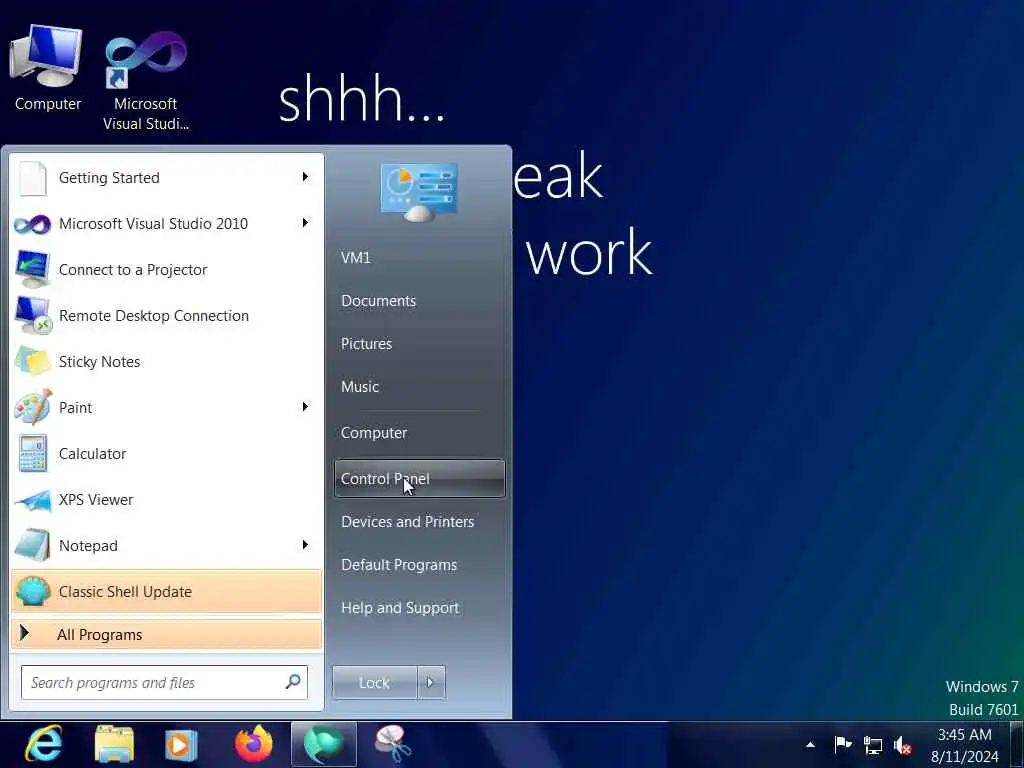Click the network tray icon
The image size is (1024, 768).
pos(872,744)
